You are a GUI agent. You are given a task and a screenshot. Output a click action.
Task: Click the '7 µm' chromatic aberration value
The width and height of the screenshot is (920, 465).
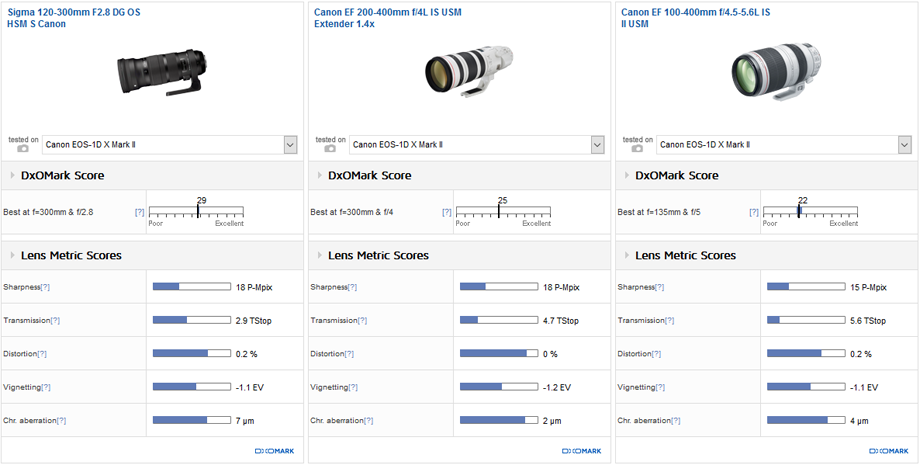point(245,421)
